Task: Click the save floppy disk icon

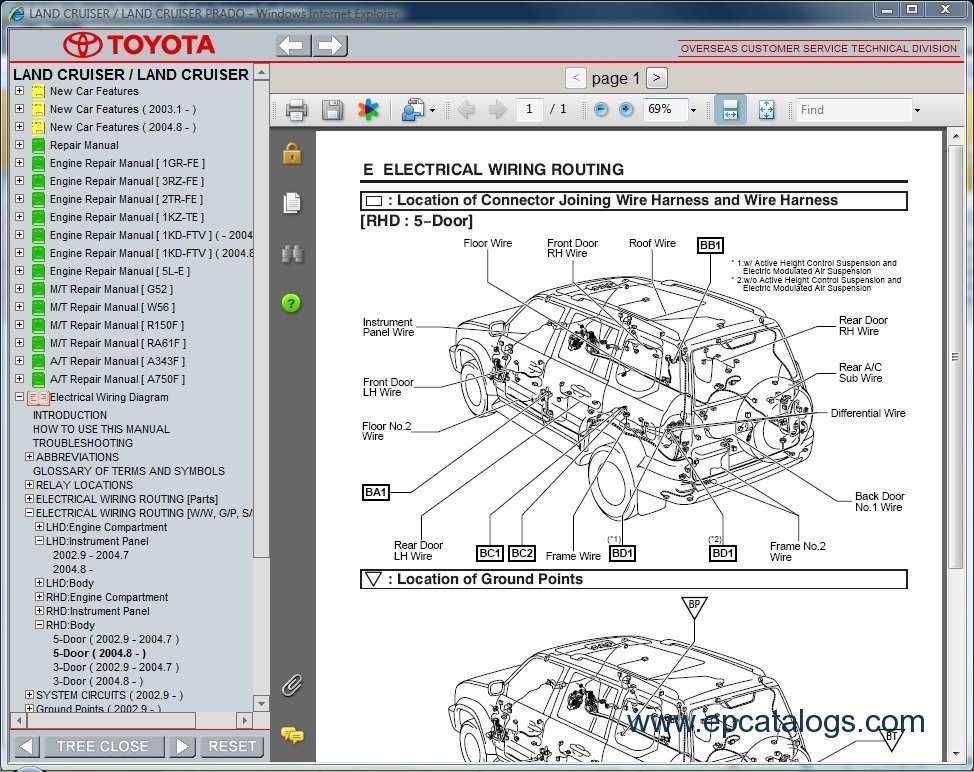Action: click(x=332, y=110)
